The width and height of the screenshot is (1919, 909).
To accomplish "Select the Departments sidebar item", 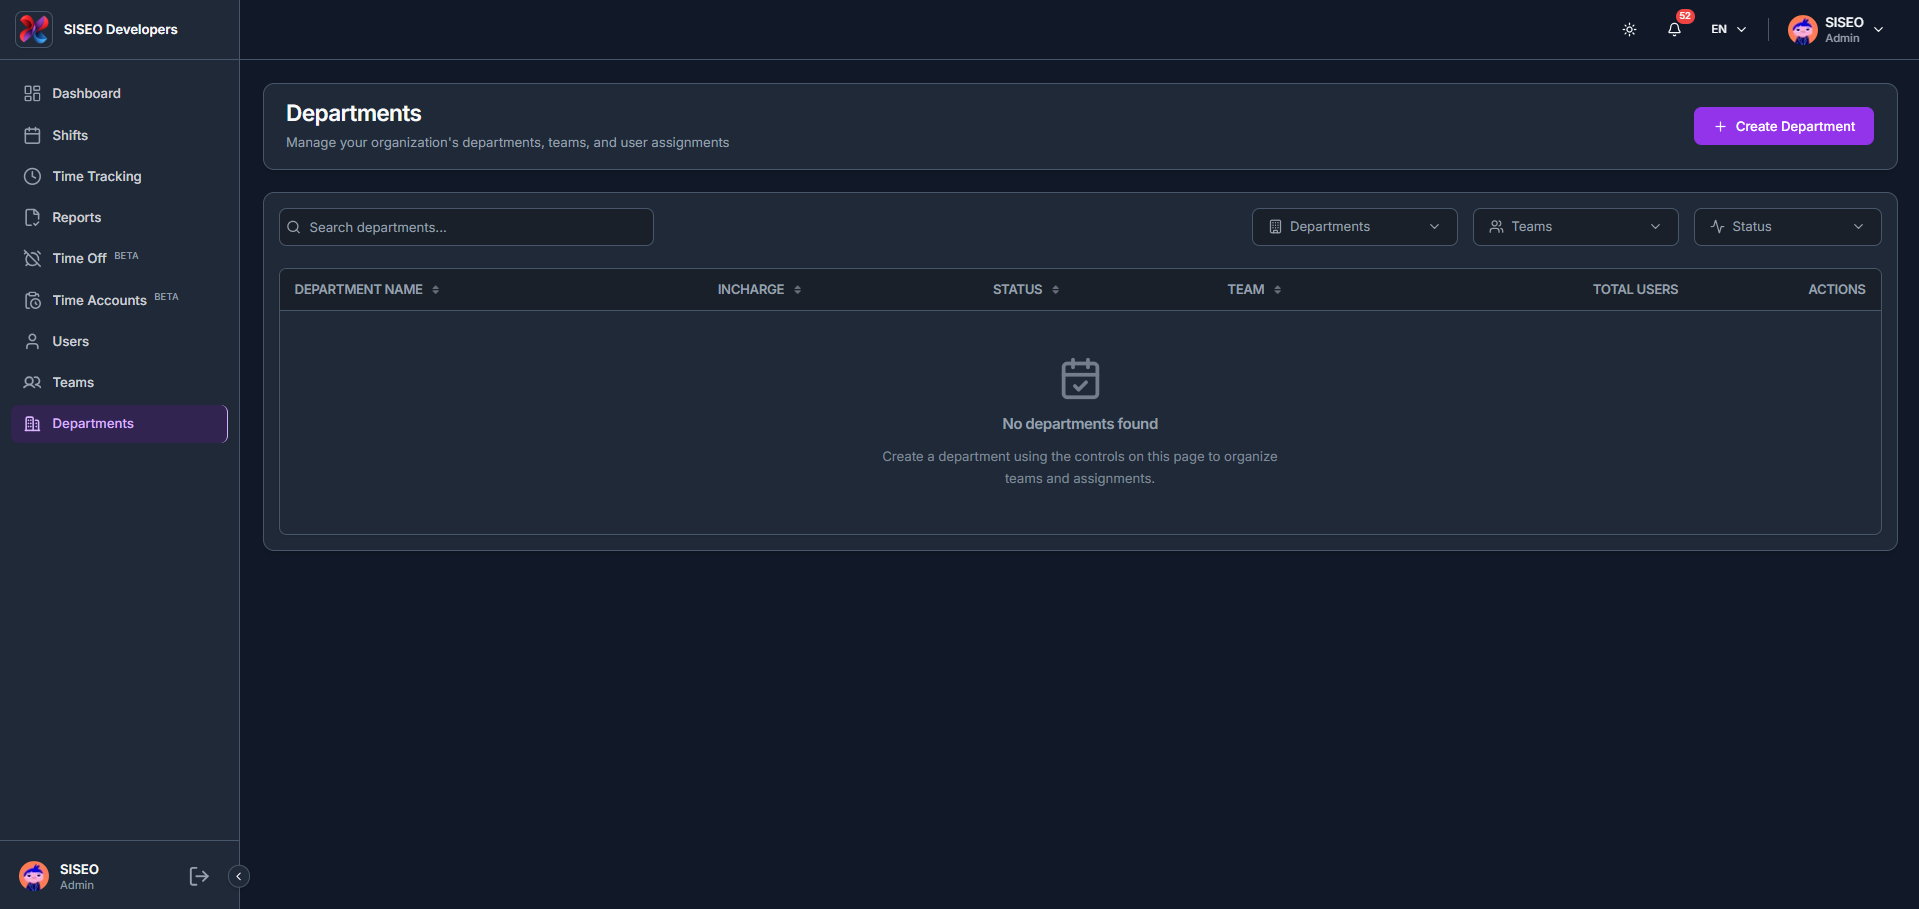I will [119, 423].
